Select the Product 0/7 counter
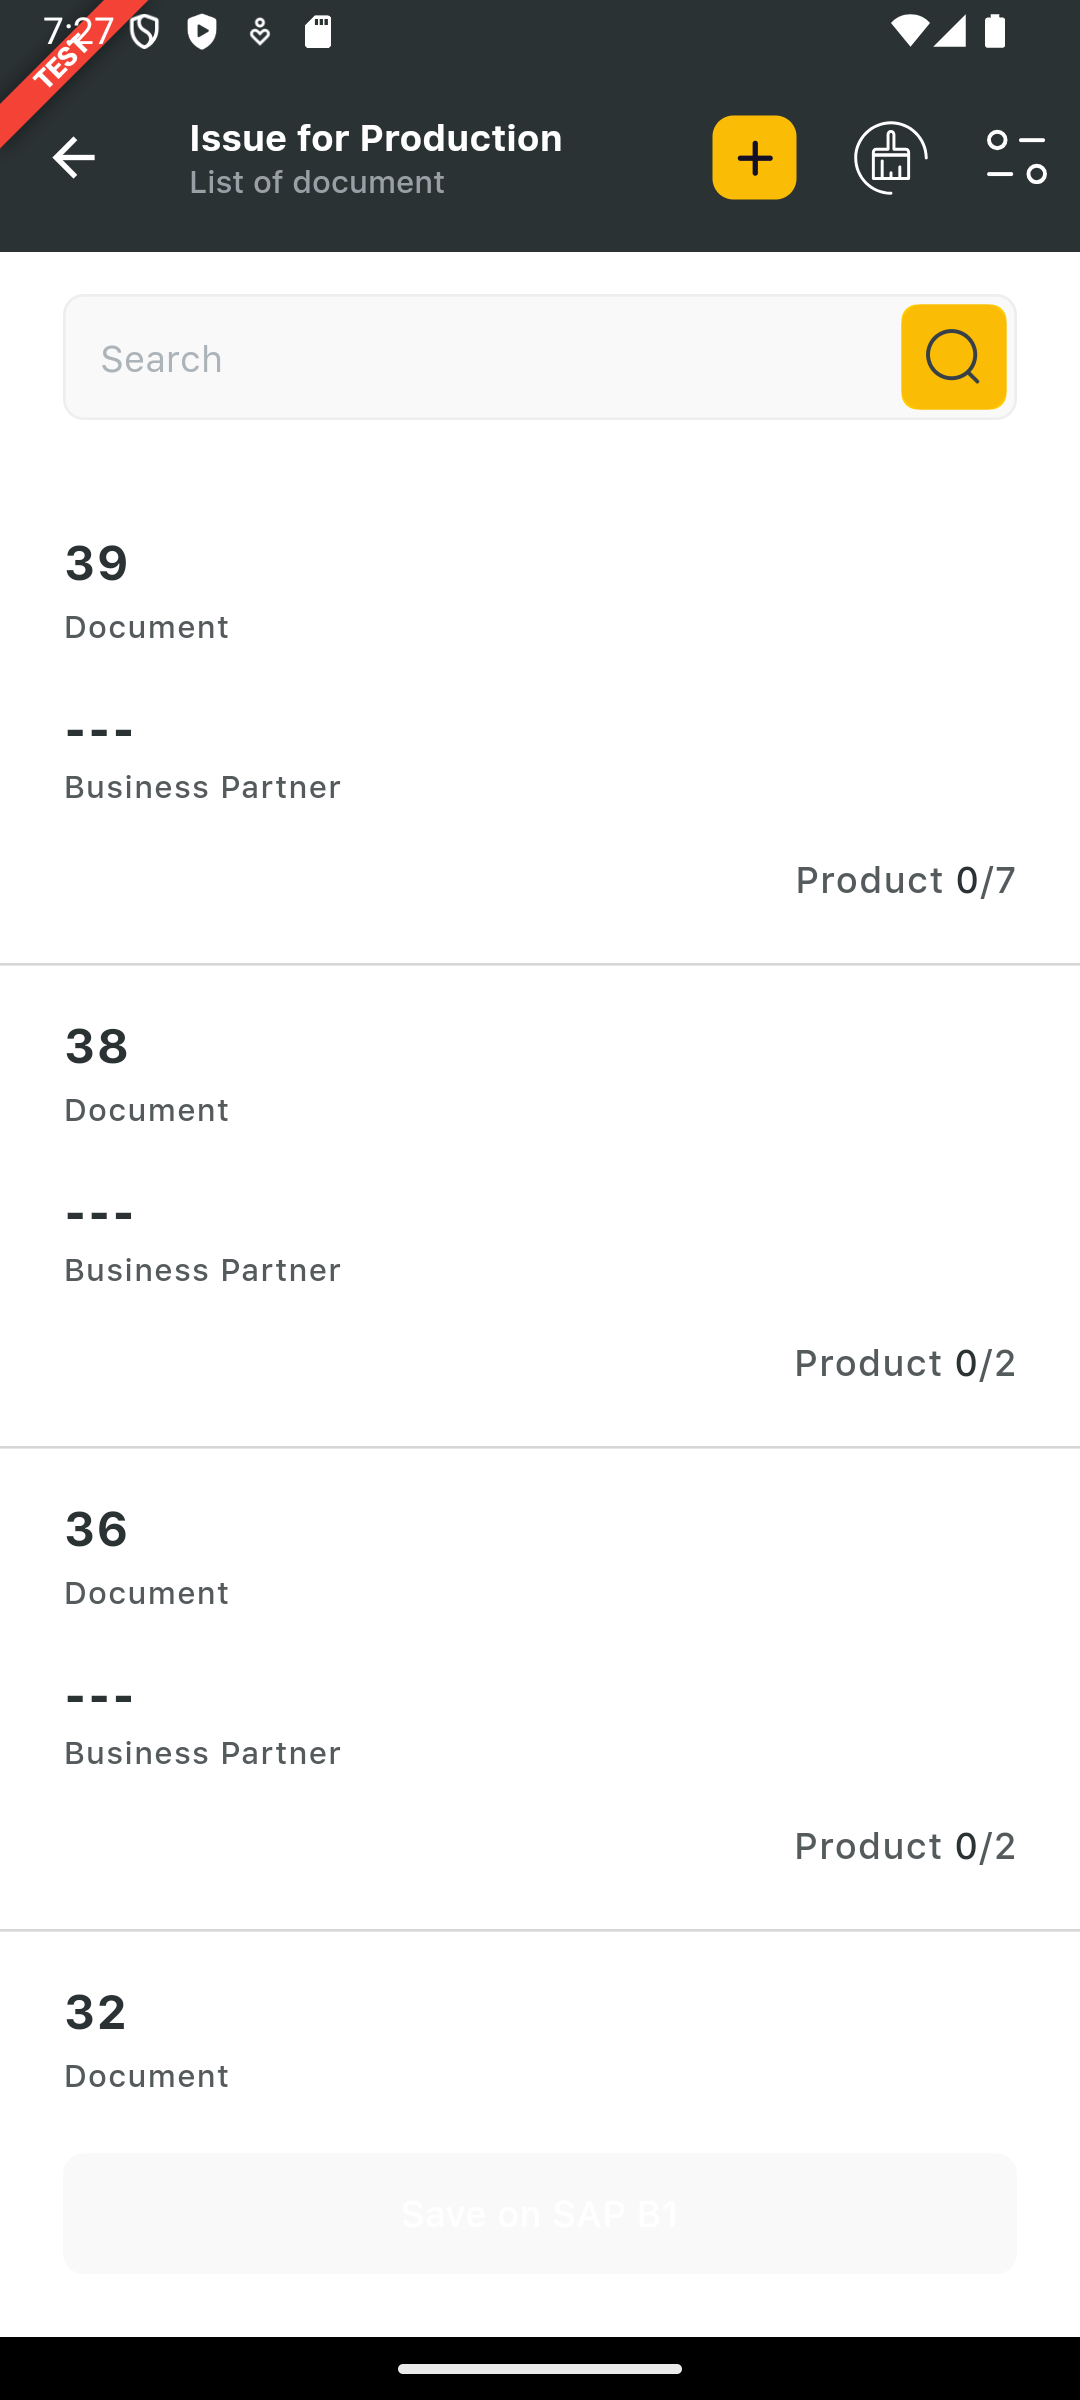This screenshot has height=2400, width=1080. tap(905, 880)
